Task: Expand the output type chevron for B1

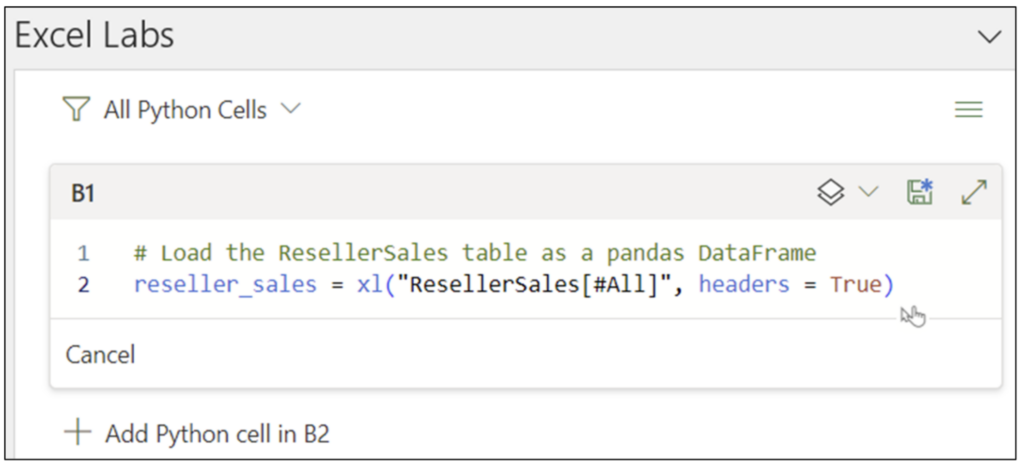Action: pos(867,193)
